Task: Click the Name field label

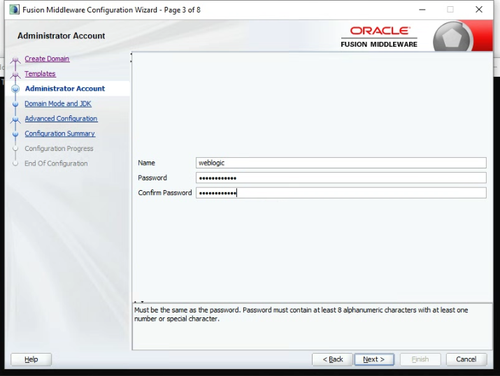Action: click(x=146, y=163)
